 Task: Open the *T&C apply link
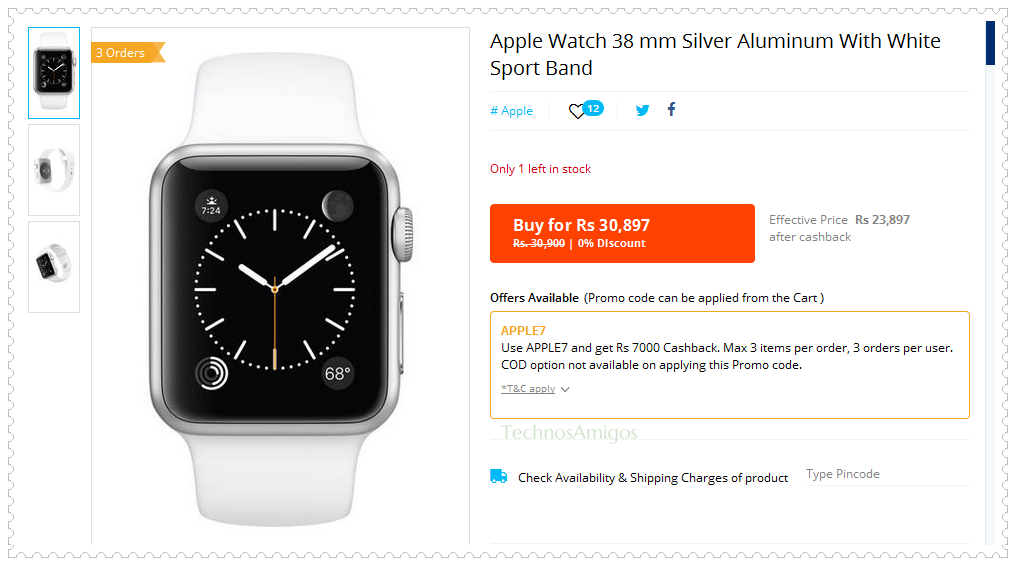point(528,389)
